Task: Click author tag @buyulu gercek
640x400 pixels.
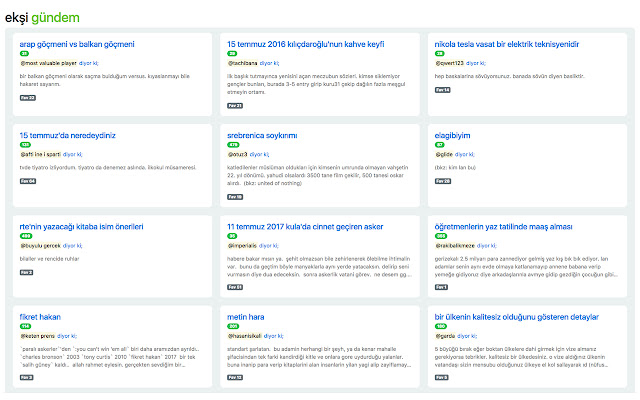Action: [40, 246]
